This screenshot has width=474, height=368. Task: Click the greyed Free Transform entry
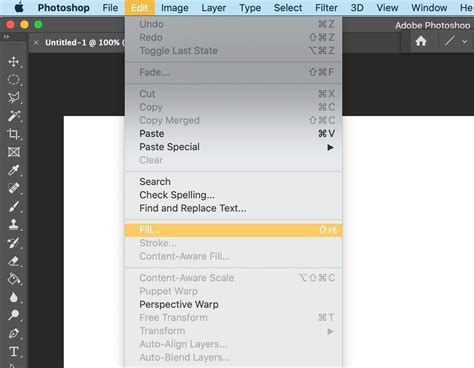(x=233, y=318)
